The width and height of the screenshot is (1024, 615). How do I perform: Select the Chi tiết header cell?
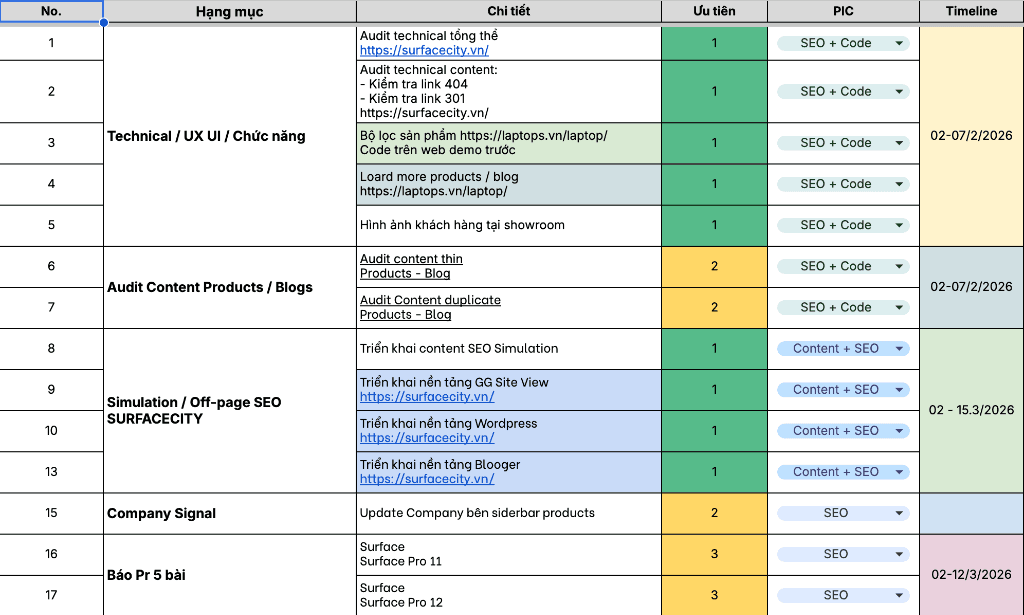pos(509,11)
